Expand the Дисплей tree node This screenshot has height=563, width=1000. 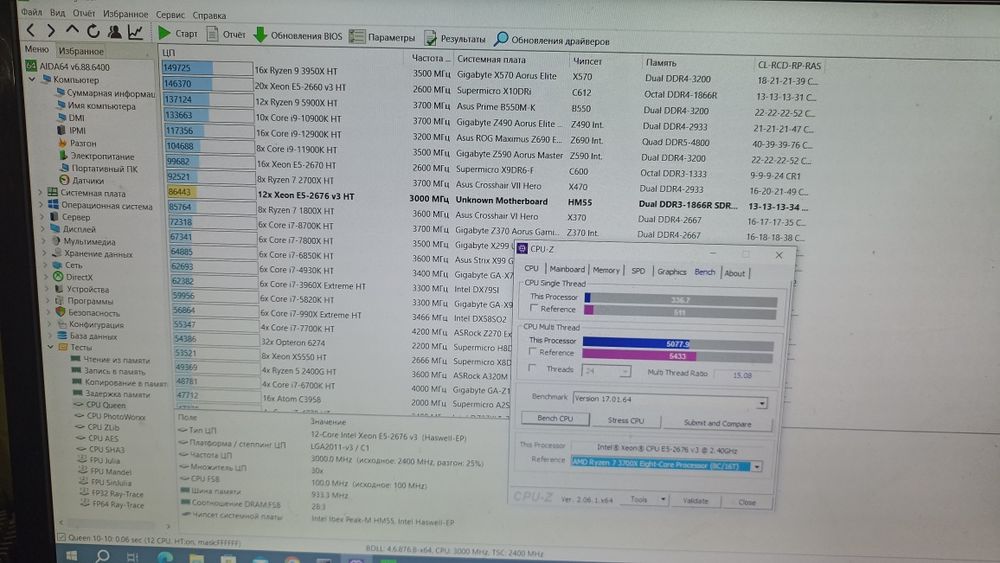(x=43, y=229)
